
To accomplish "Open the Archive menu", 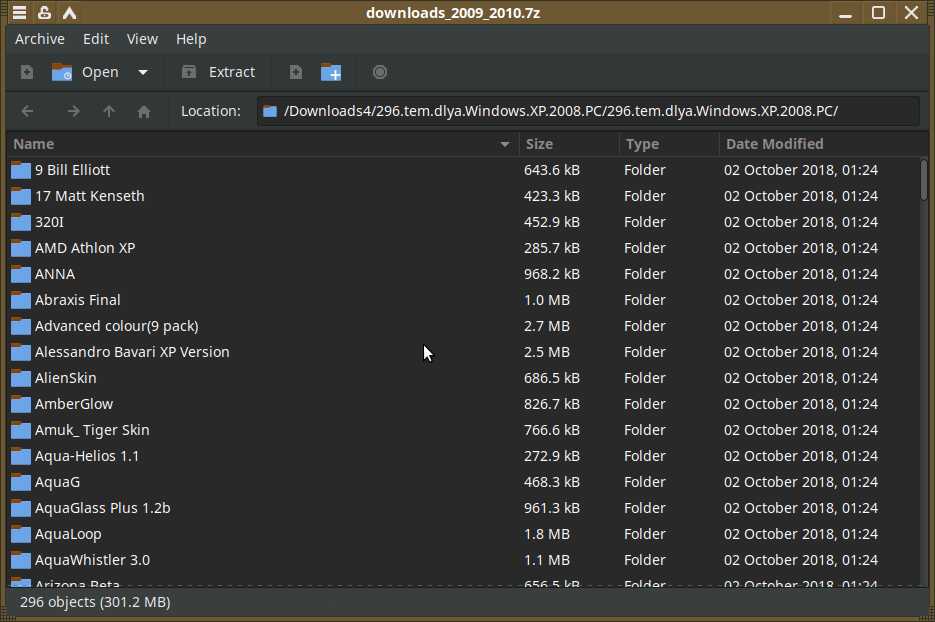I will click(40, 39).
